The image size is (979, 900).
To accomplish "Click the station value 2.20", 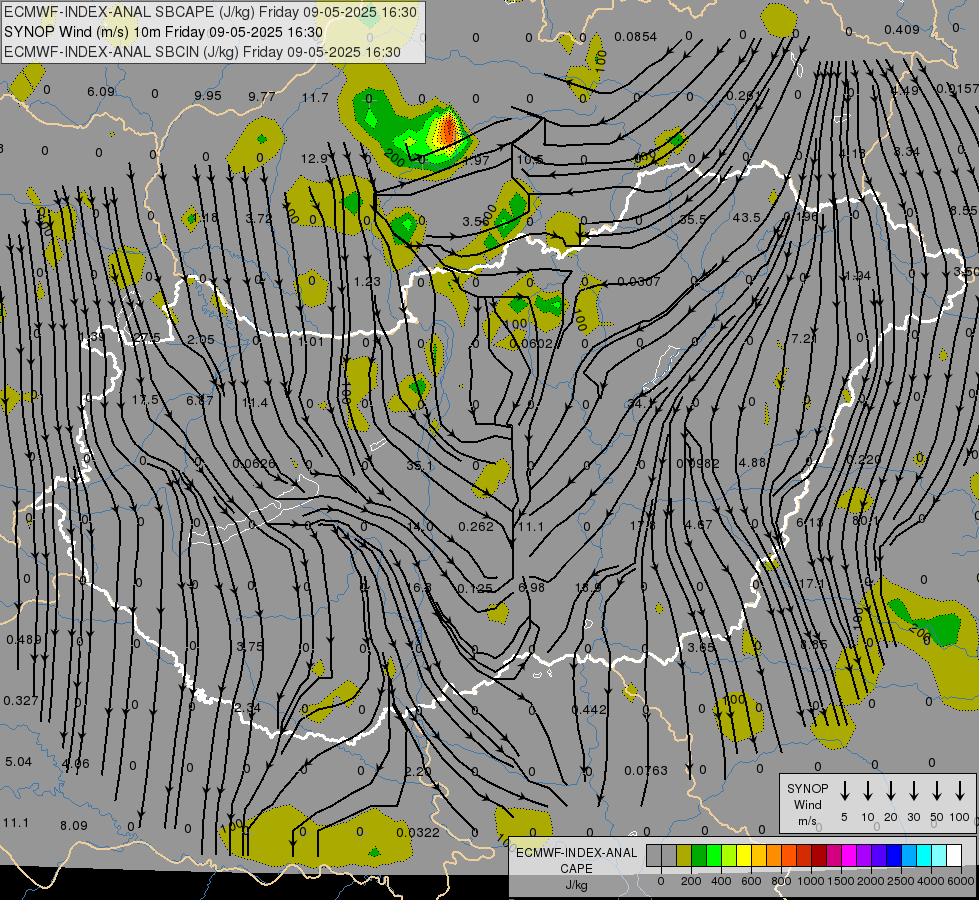I will tap(418, 772).
